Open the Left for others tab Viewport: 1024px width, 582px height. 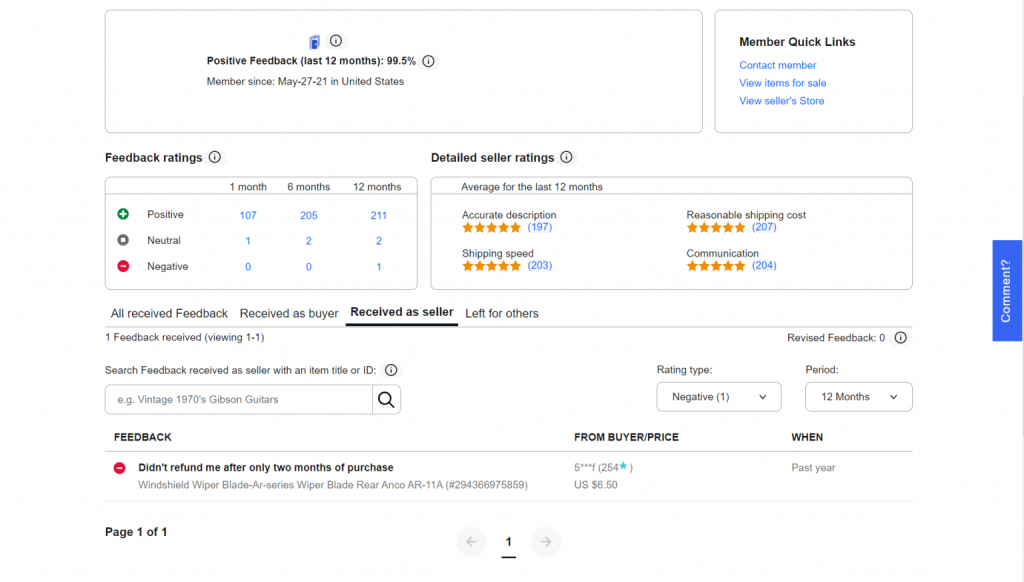(502, 313)
